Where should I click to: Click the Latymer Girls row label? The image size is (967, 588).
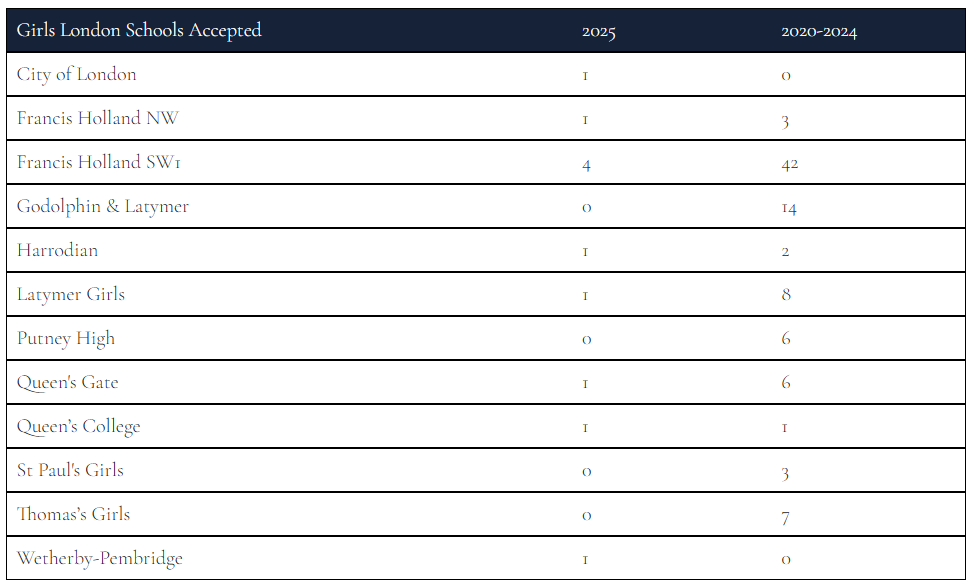71,294
